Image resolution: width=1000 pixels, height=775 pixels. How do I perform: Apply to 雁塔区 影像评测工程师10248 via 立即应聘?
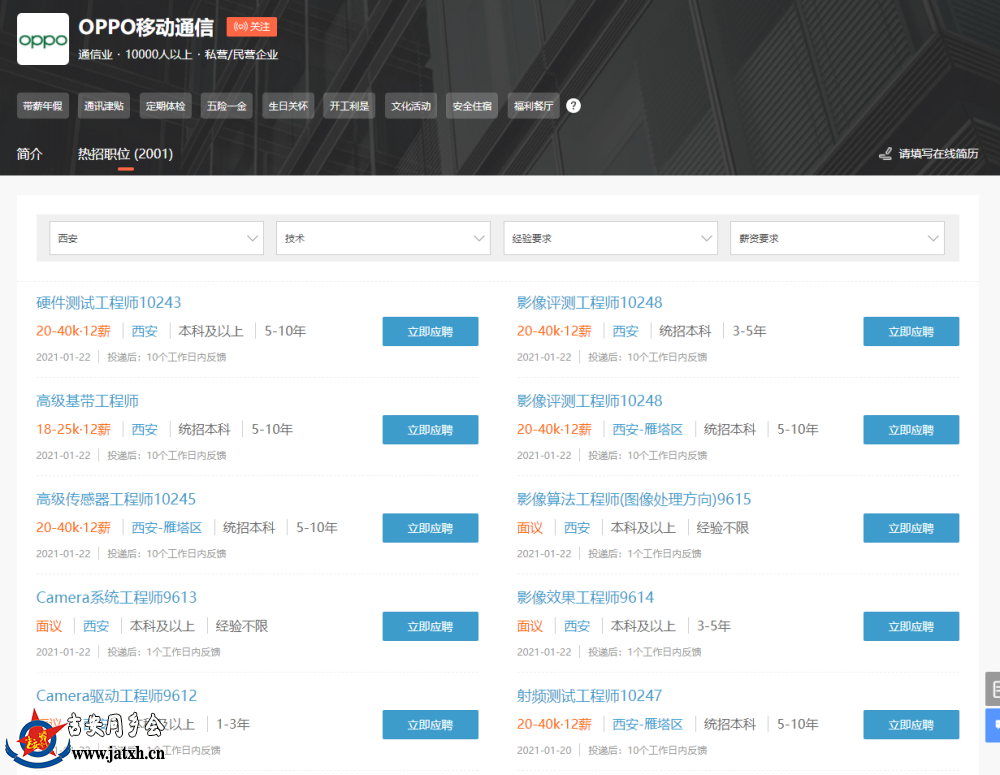click(x=911, y=429)
